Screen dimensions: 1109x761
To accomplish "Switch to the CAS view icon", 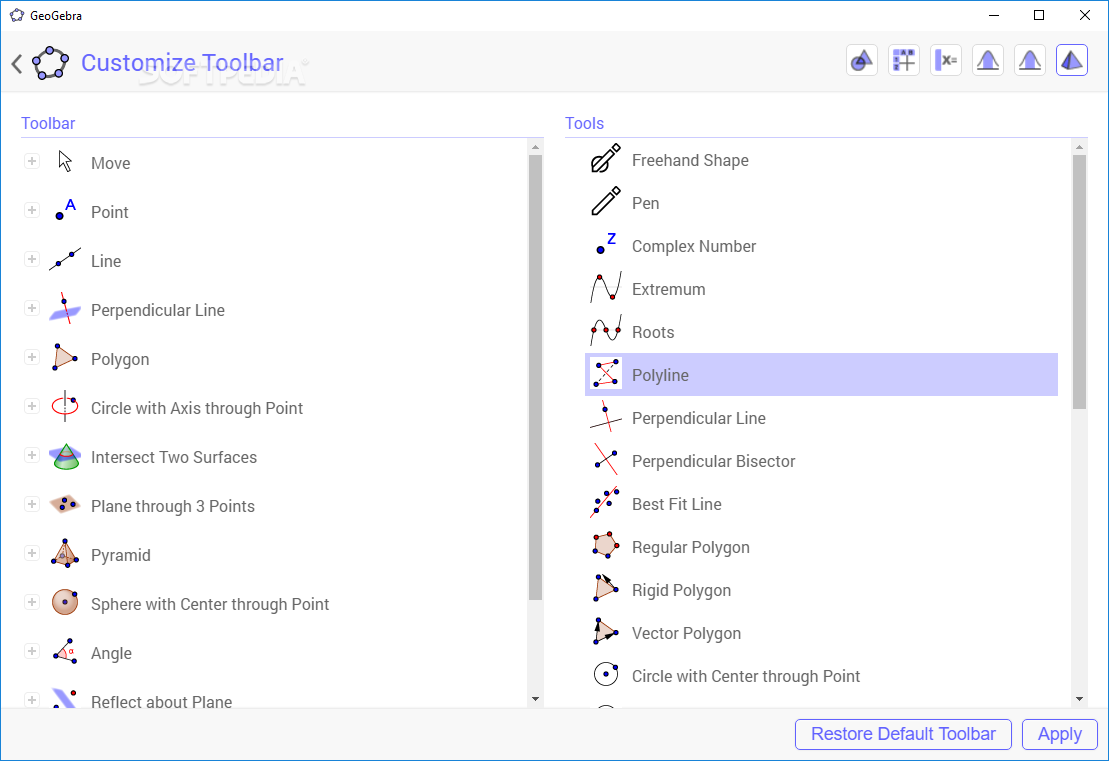I will click(x=946, y=61).
